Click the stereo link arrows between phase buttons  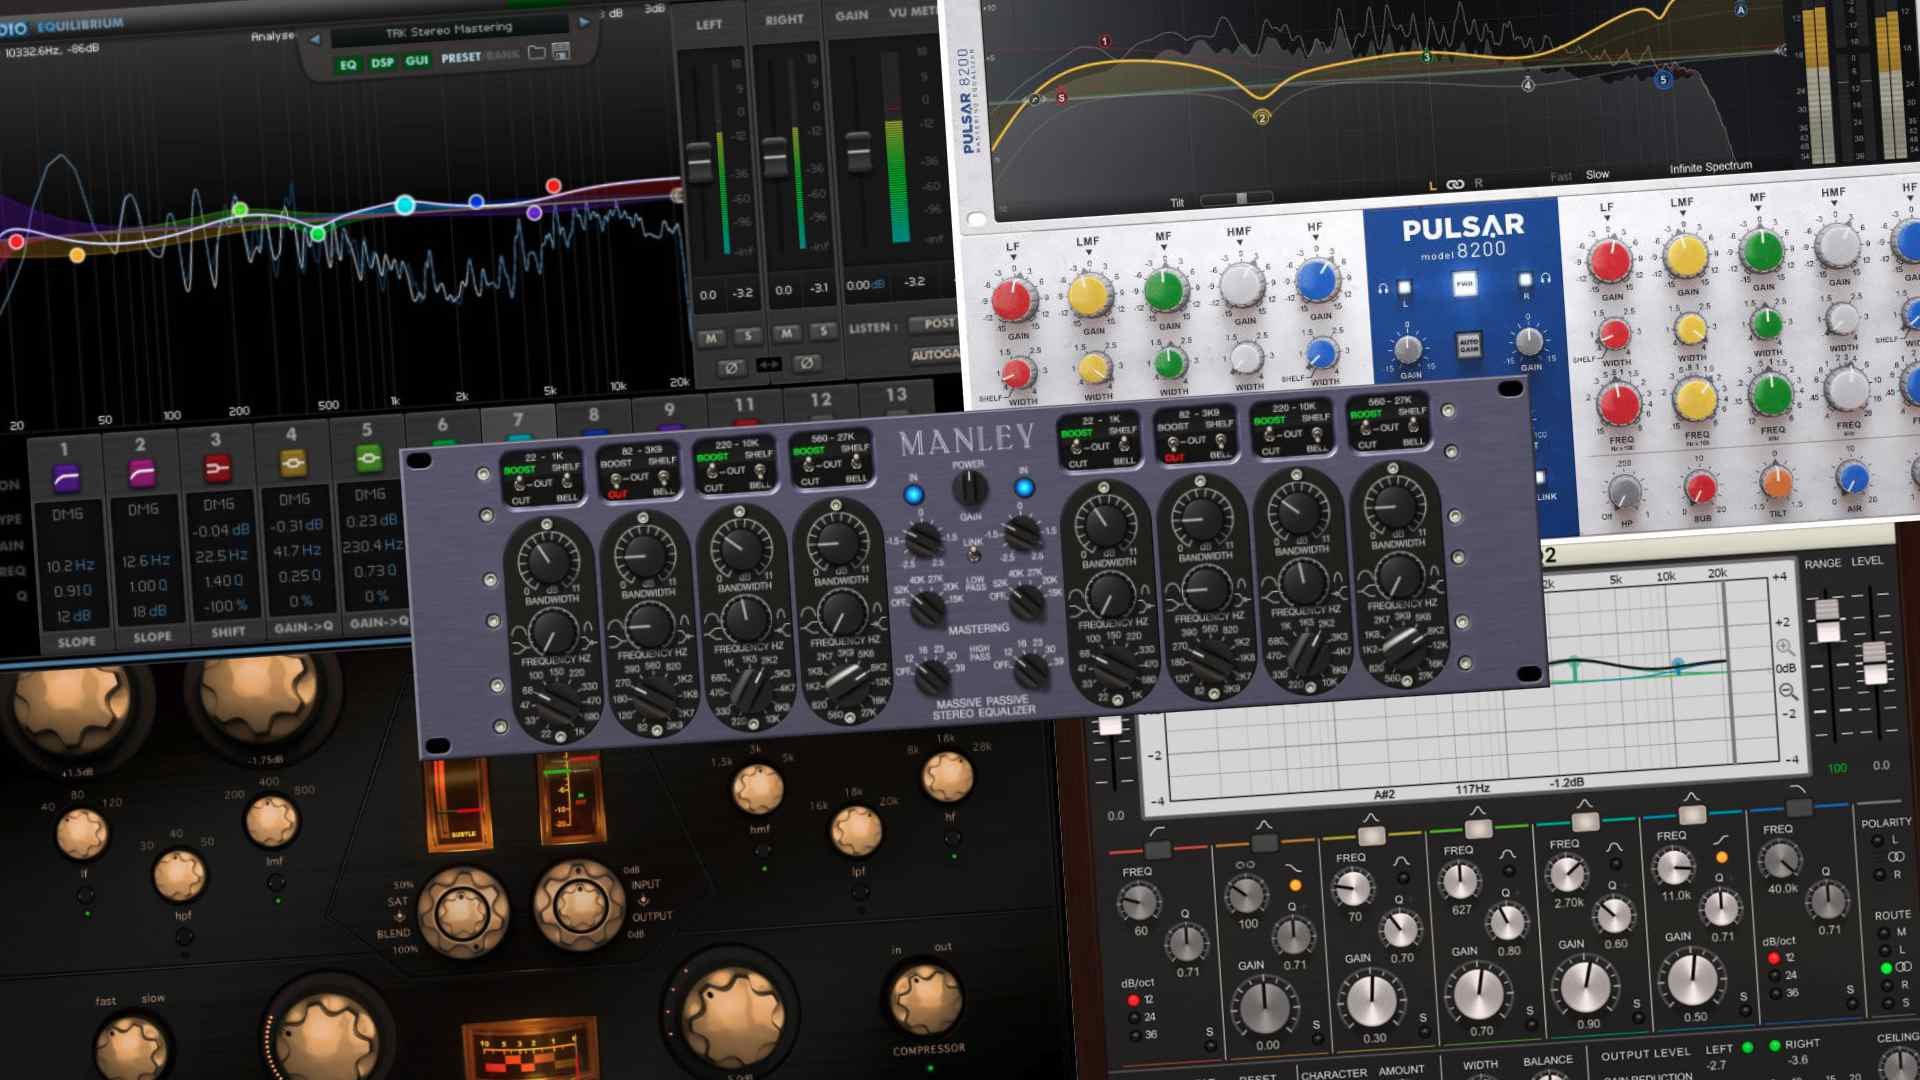(769, 365)
